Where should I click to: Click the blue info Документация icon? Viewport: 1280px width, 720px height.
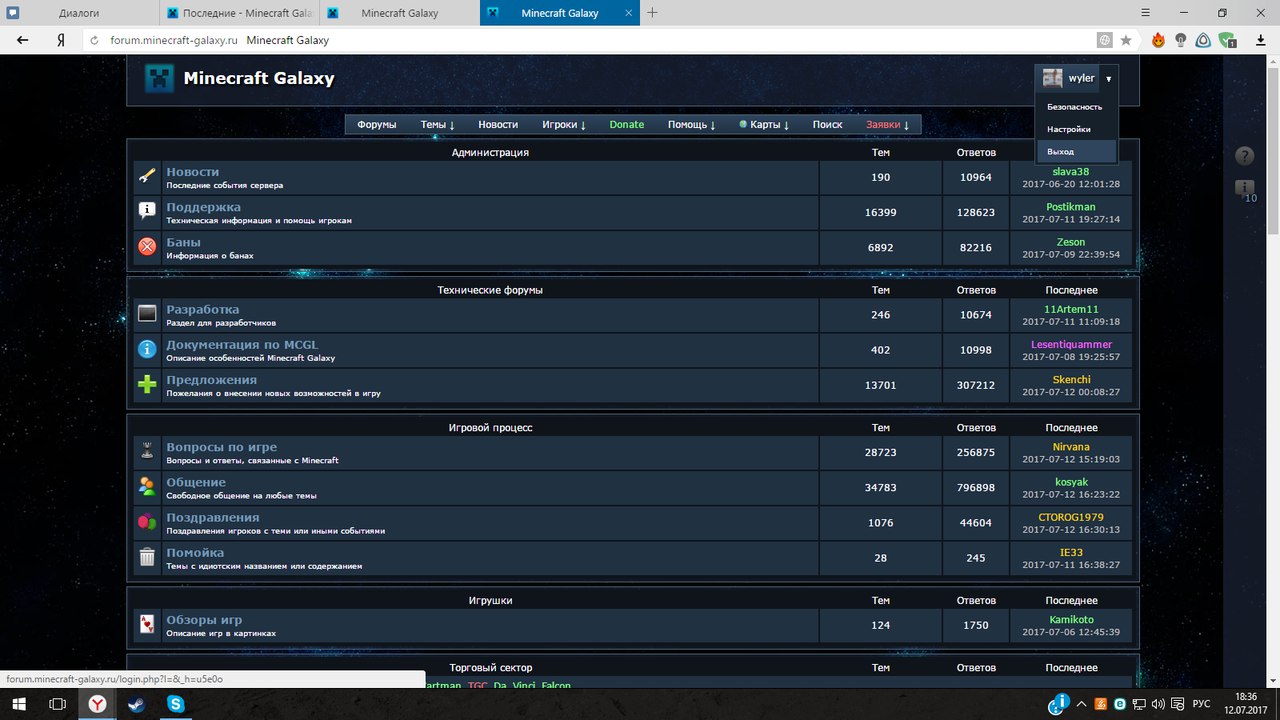(147, 349)
